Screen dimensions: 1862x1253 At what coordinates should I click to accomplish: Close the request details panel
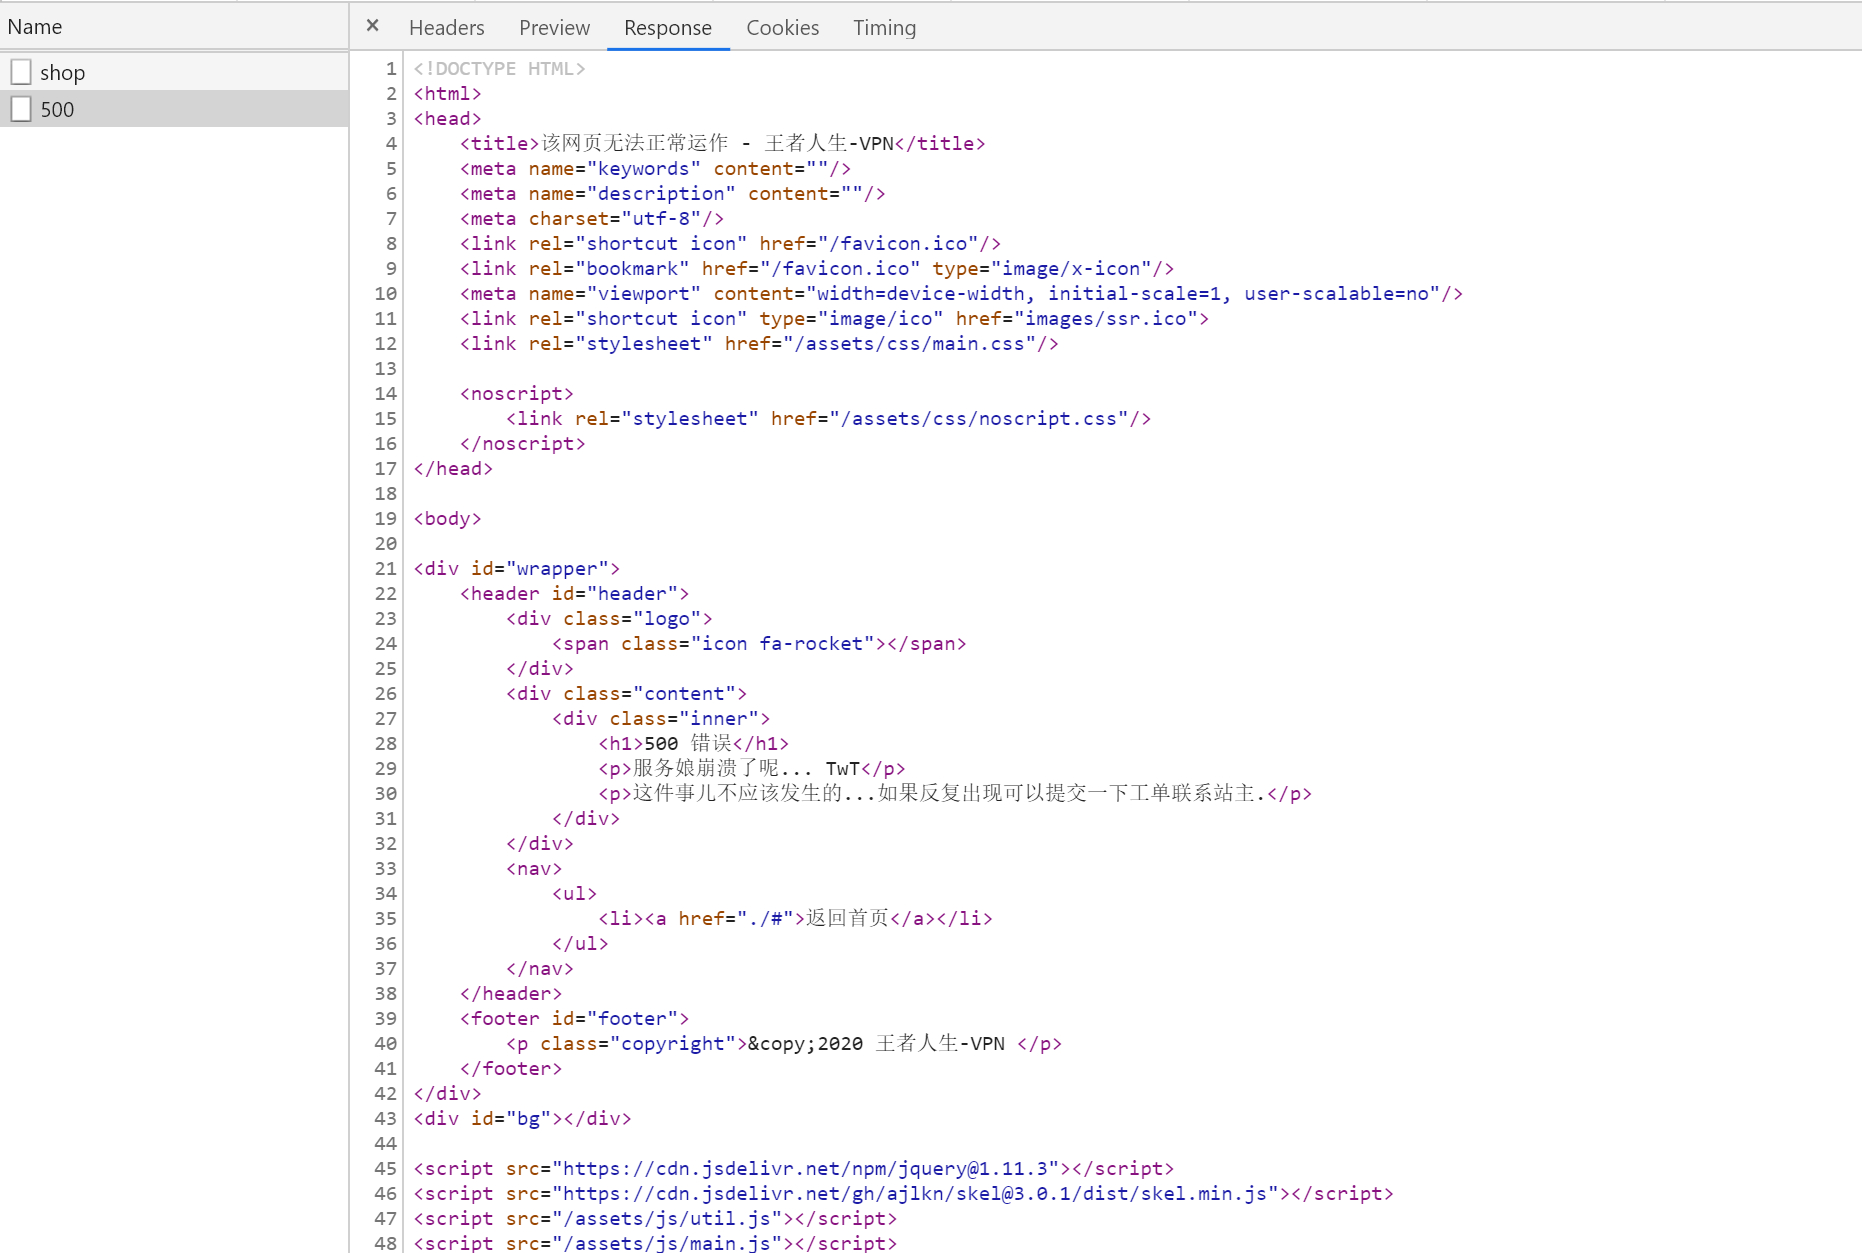pos(372,24)
